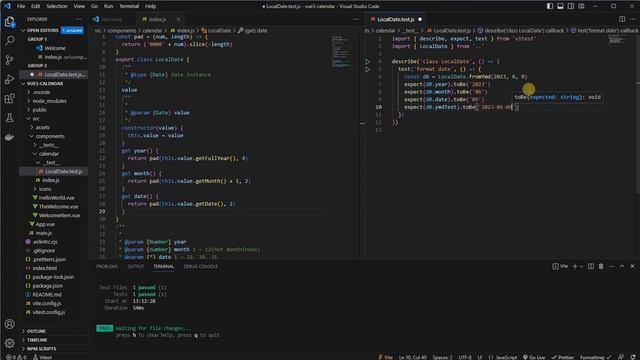The height and width of the screenshot is (360, 640).
Task: Split the terminal panel
Action: 591,266
